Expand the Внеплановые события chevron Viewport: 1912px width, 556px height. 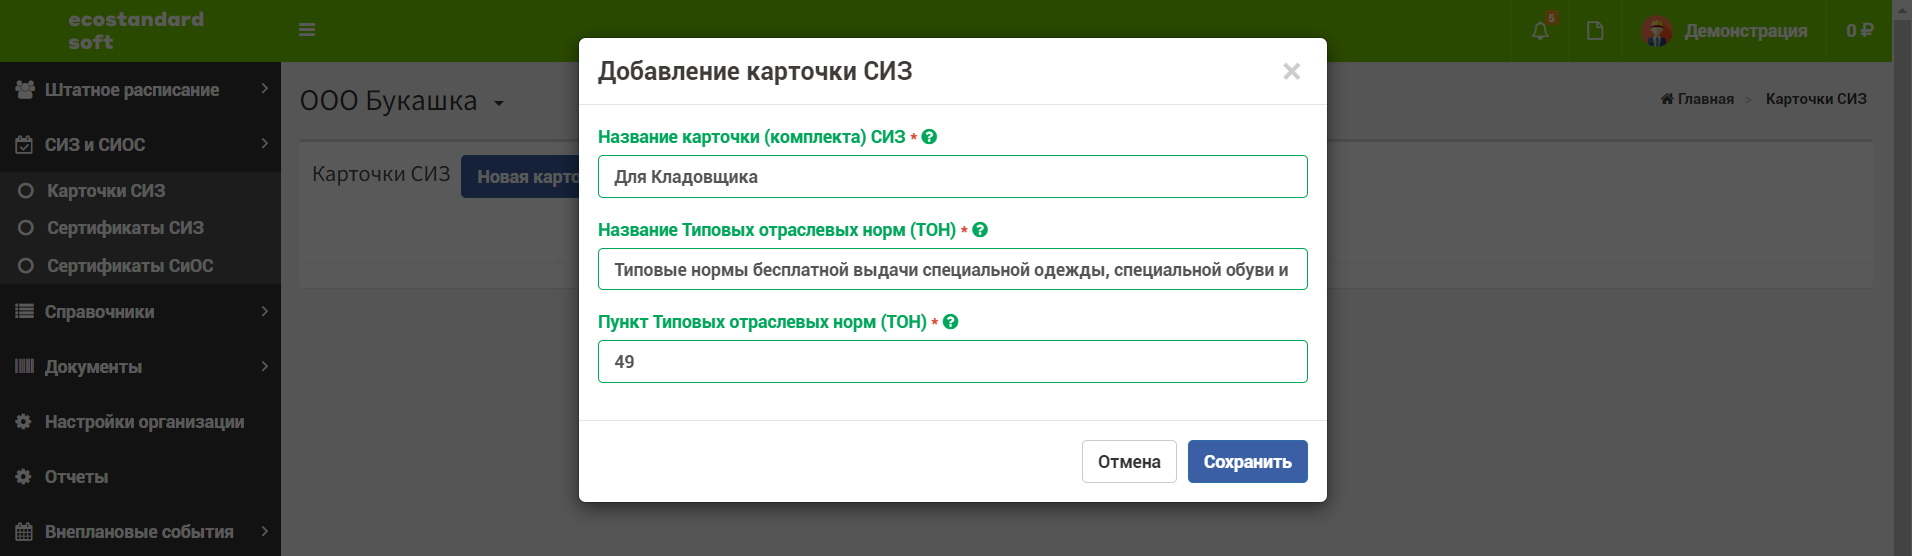coord(264,531)
